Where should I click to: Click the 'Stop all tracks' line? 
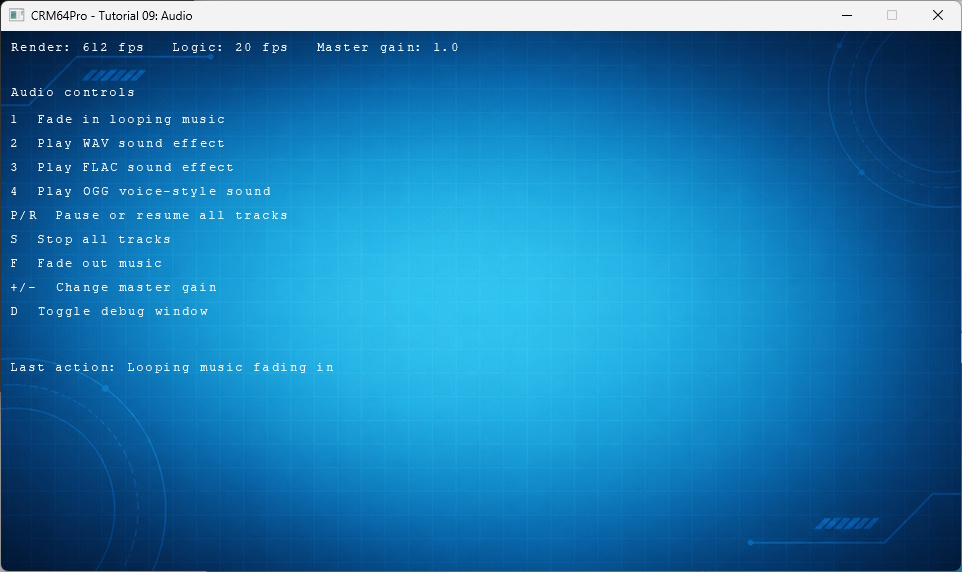coord(91,239)
